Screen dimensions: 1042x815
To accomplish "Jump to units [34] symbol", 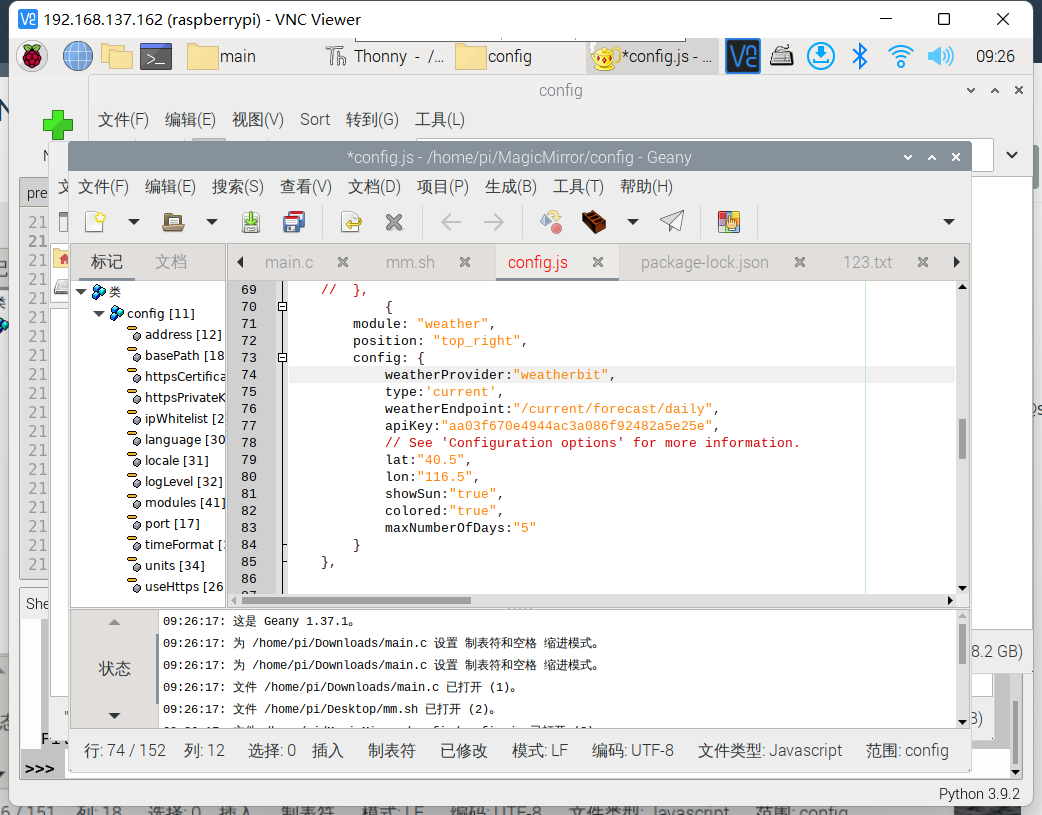I will (174, 566).
